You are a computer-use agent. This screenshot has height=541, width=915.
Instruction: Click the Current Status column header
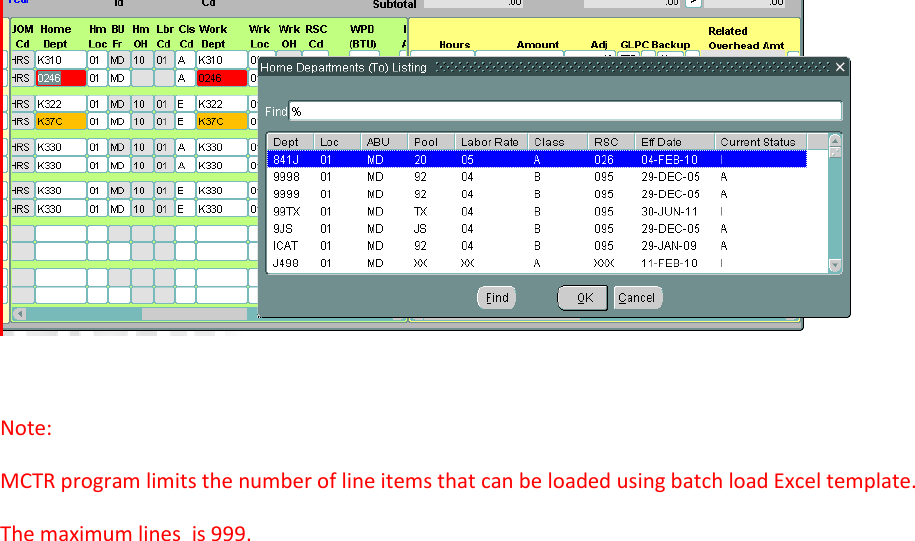[761, 142]
